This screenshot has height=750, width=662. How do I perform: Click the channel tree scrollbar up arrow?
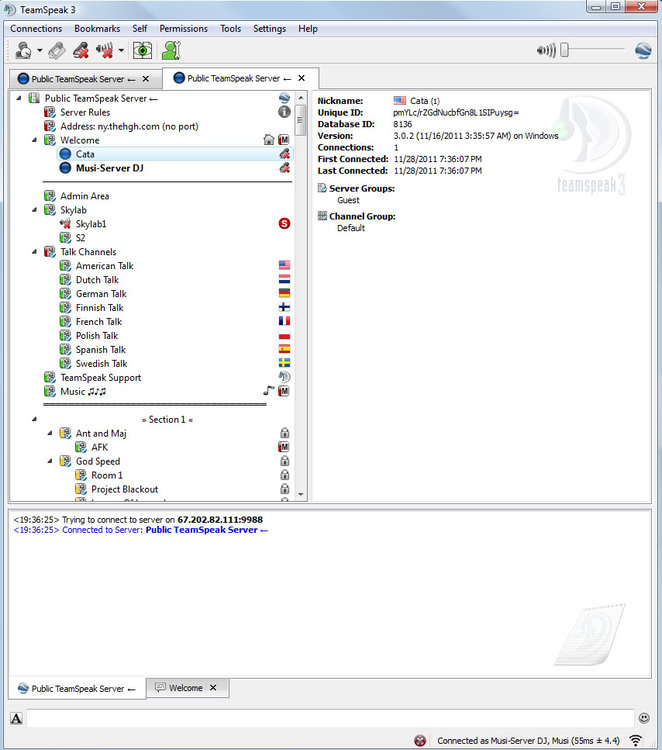coord(301,98)
